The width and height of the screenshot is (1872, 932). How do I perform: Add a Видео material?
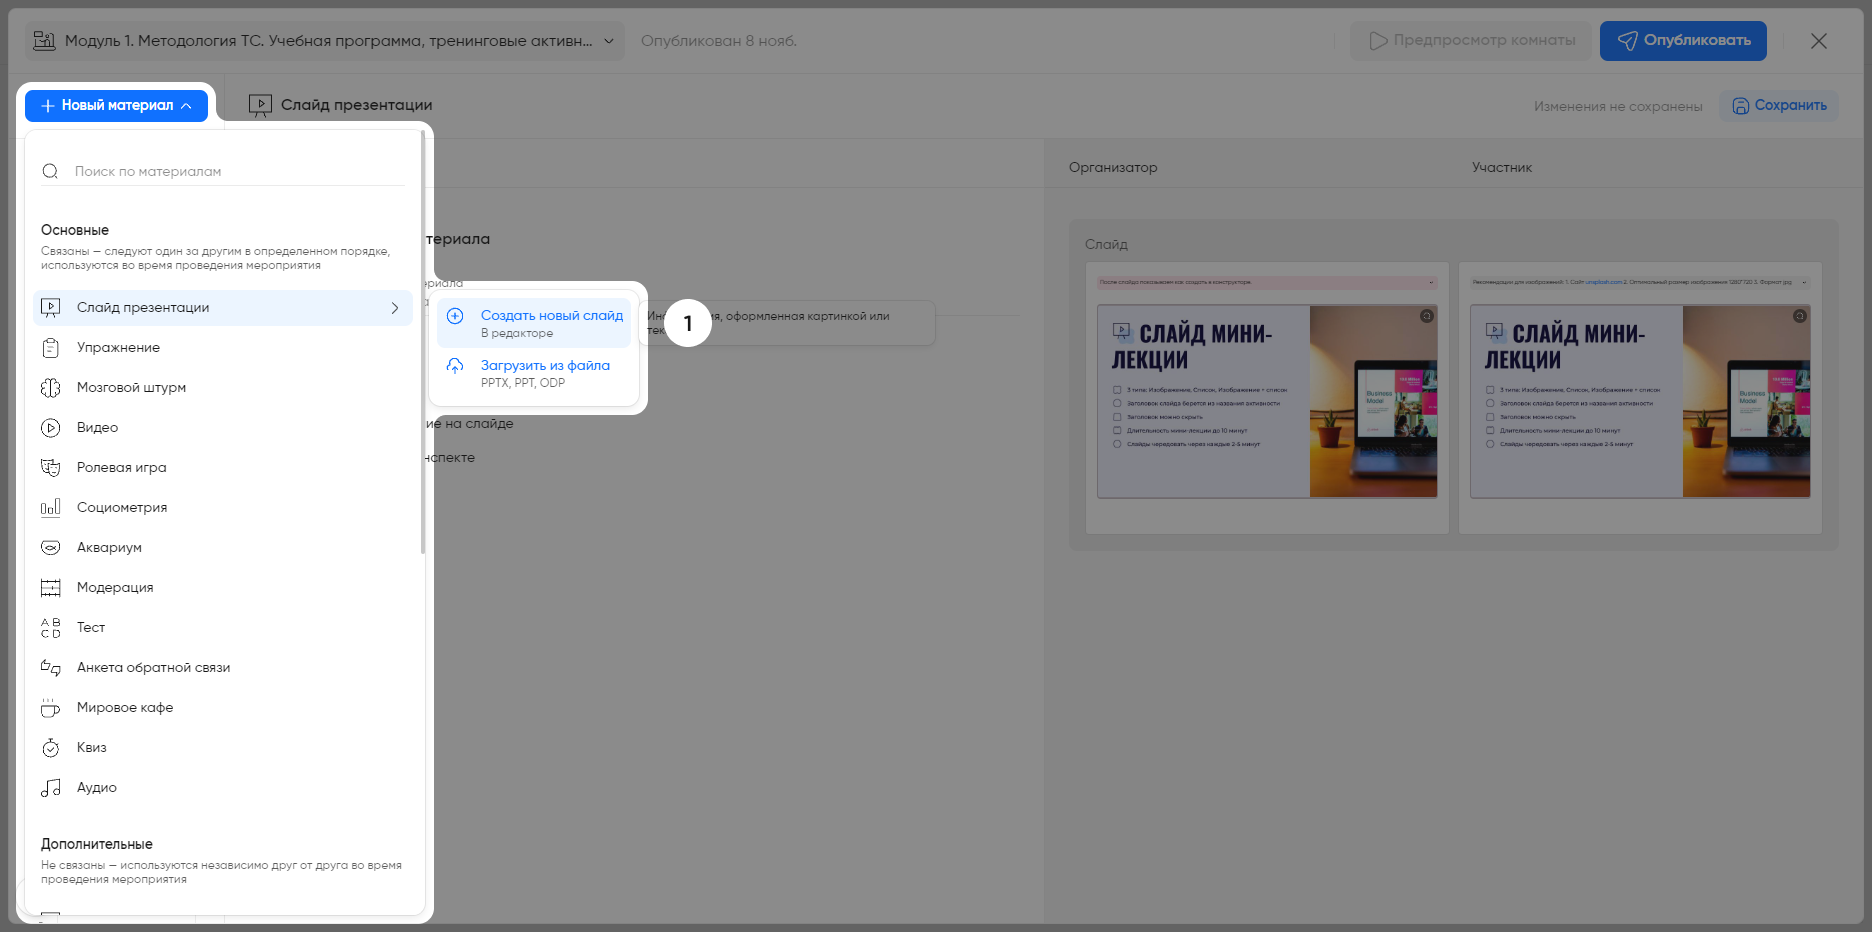97,427
